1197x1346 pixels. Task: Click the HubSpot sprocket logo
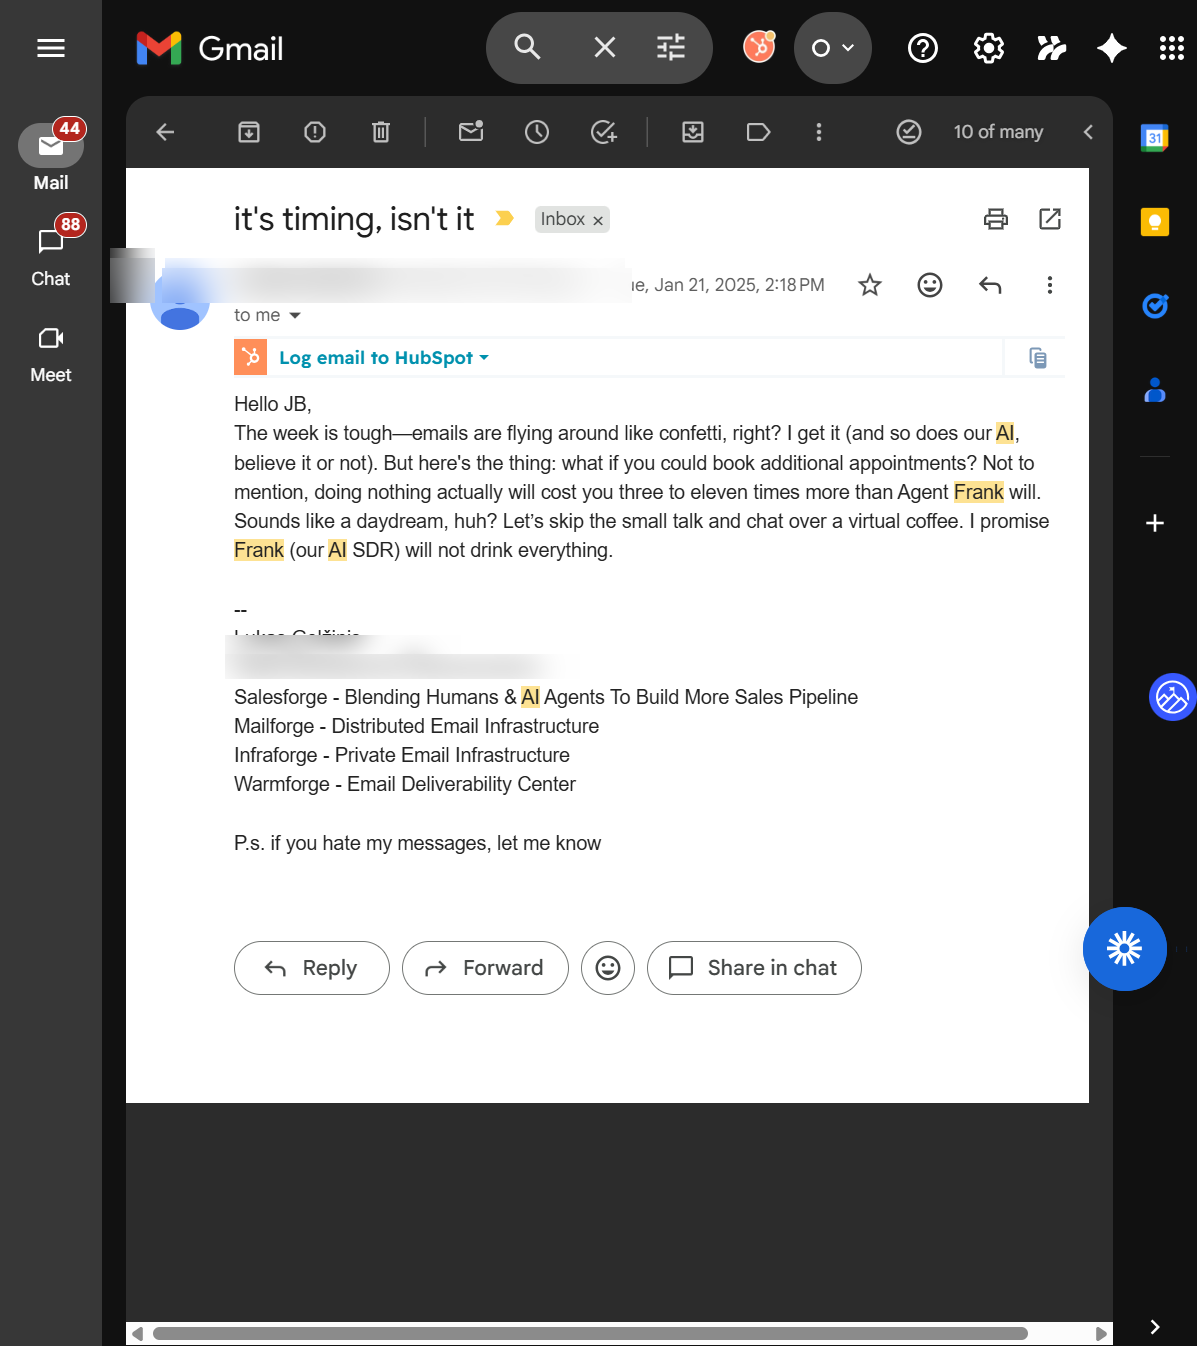(x=250, y=357)
